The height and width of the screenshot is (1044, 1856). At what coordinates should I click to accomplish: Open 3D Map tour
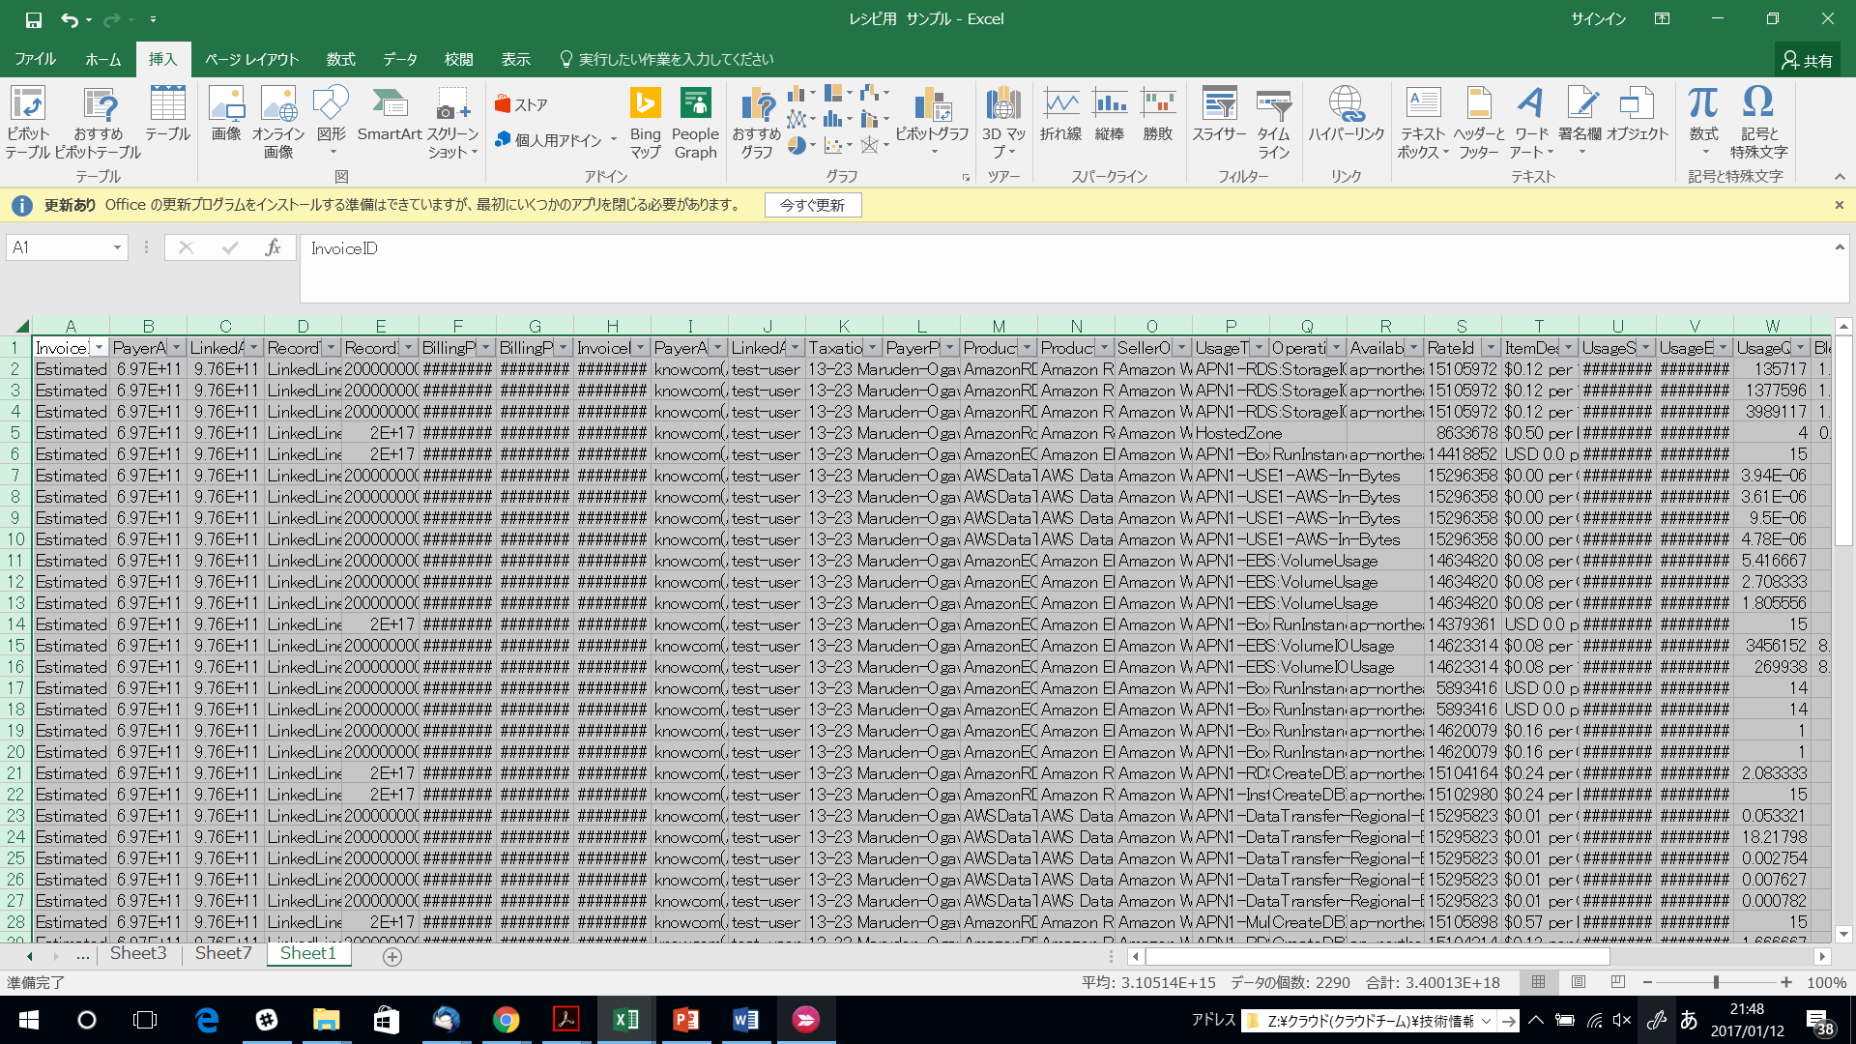point(1003,122)
